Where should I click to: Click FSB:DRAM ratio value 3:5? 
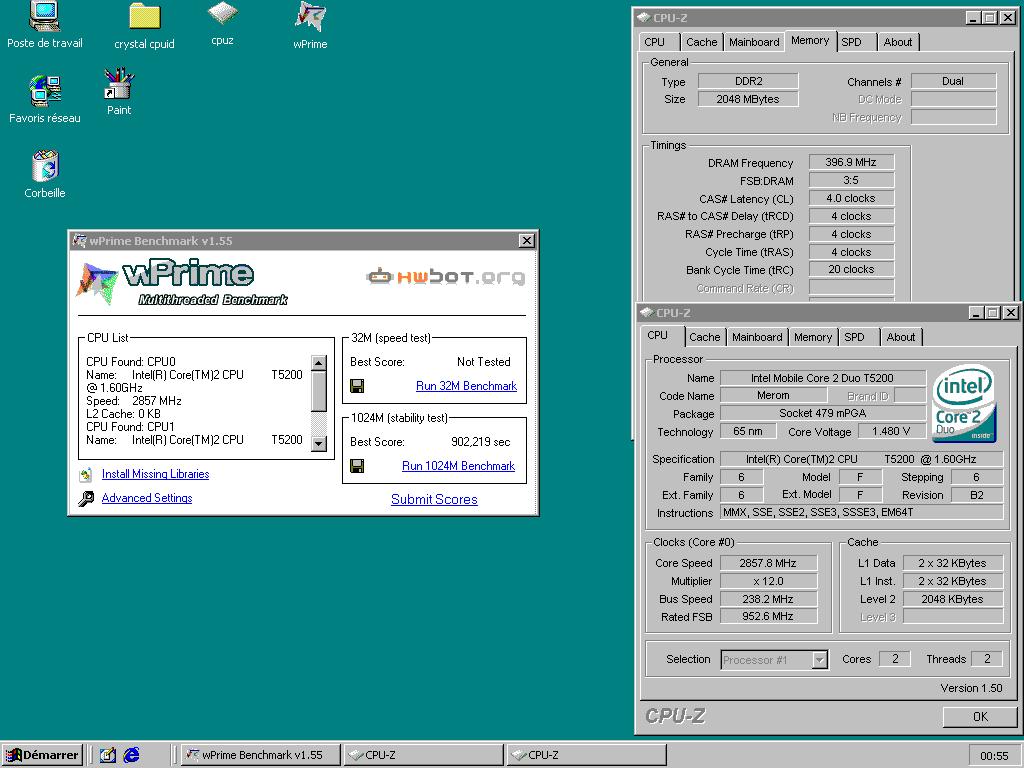pyautogui.click(x=851, y=180)
